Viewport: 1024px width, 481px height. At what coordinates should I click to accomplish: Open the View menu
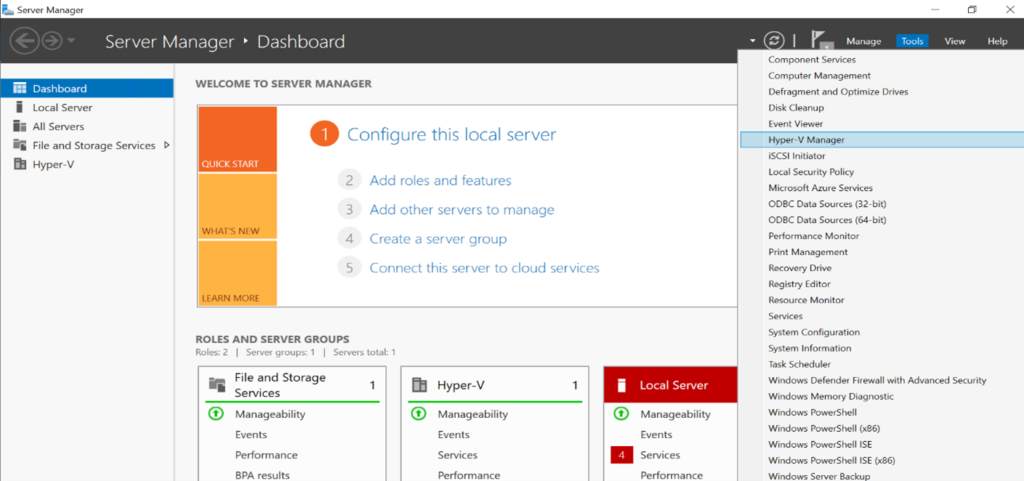click(x=954, y=41)
